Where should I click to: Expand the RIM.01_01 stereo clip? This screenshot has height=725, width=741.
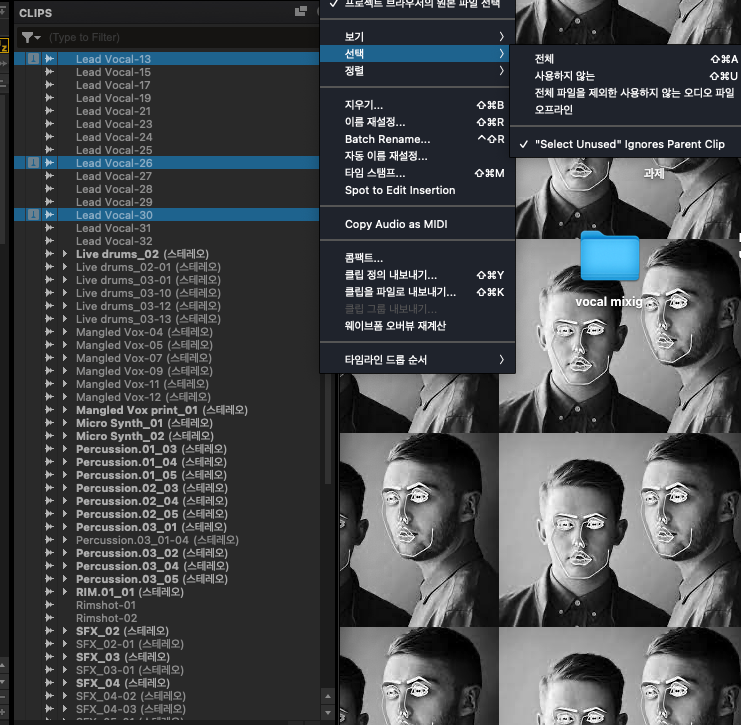65,592
